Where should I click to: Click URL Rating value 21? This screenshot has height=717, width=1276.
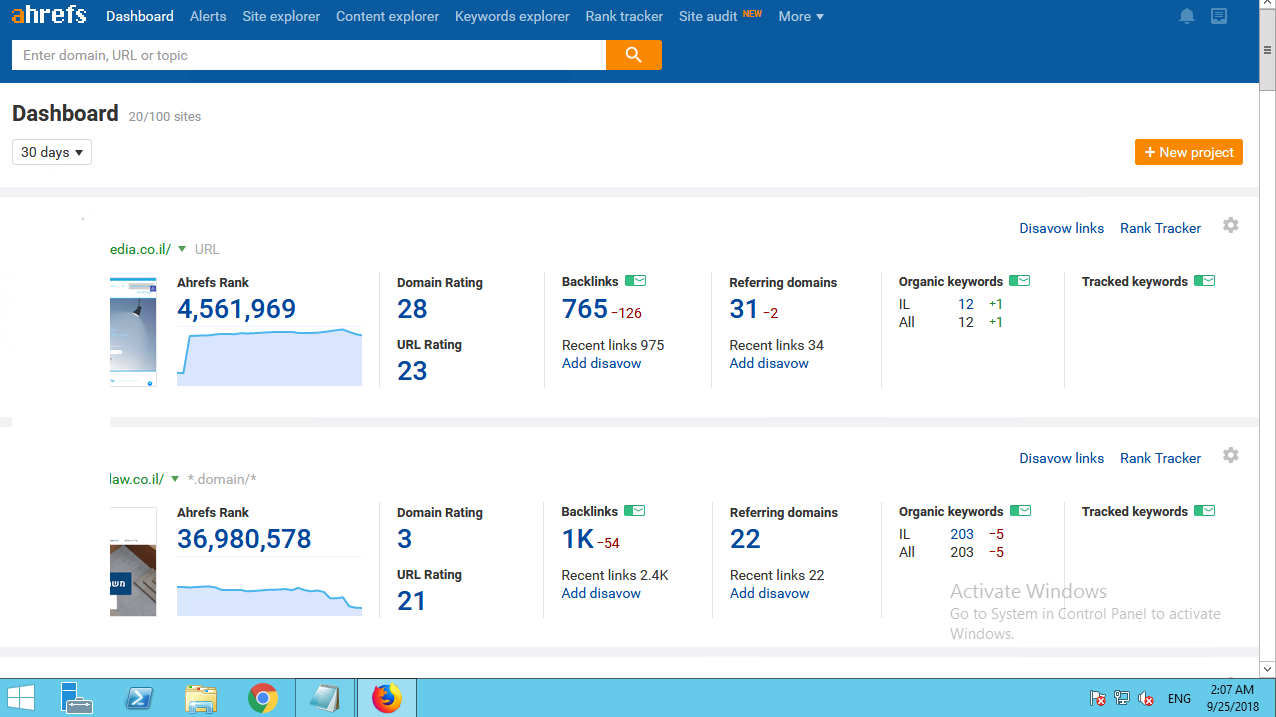click(x=412, y=601)
